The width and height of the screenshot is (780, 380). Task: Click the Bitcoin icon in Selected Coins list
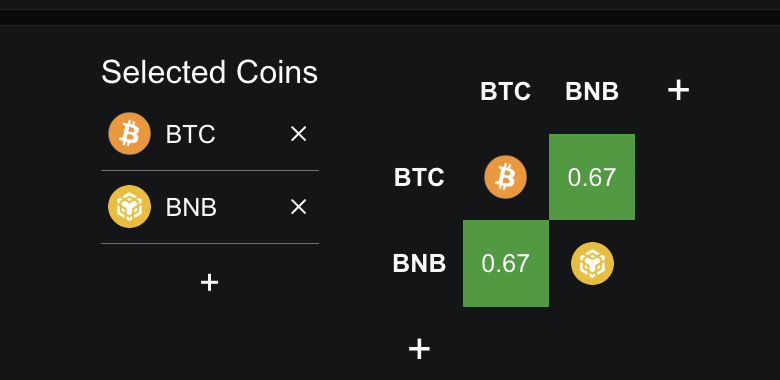[x=129, y=133]
